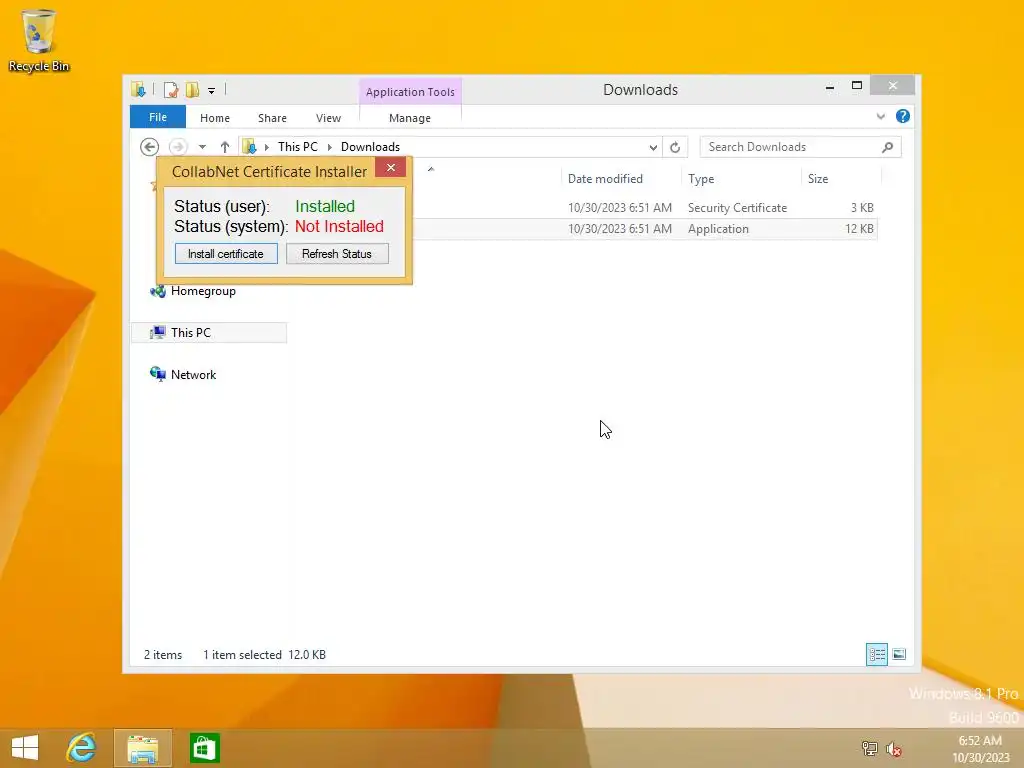Open the Windows Start button

pos(25,748)
